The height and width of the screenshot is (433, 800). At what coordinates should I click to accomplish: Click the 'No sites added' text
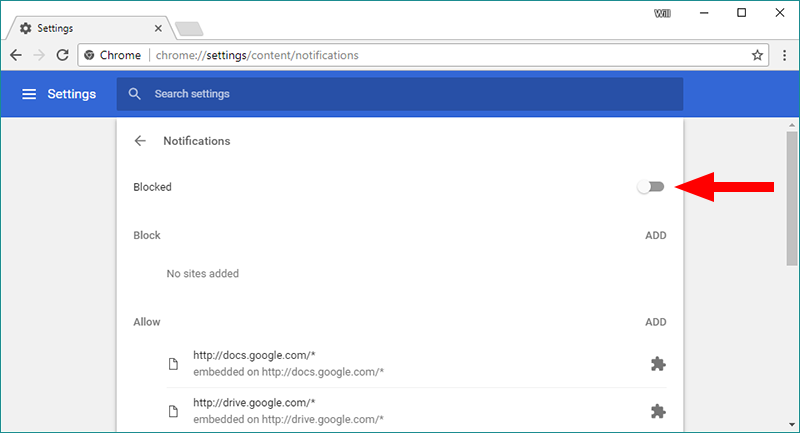point(203,273)
